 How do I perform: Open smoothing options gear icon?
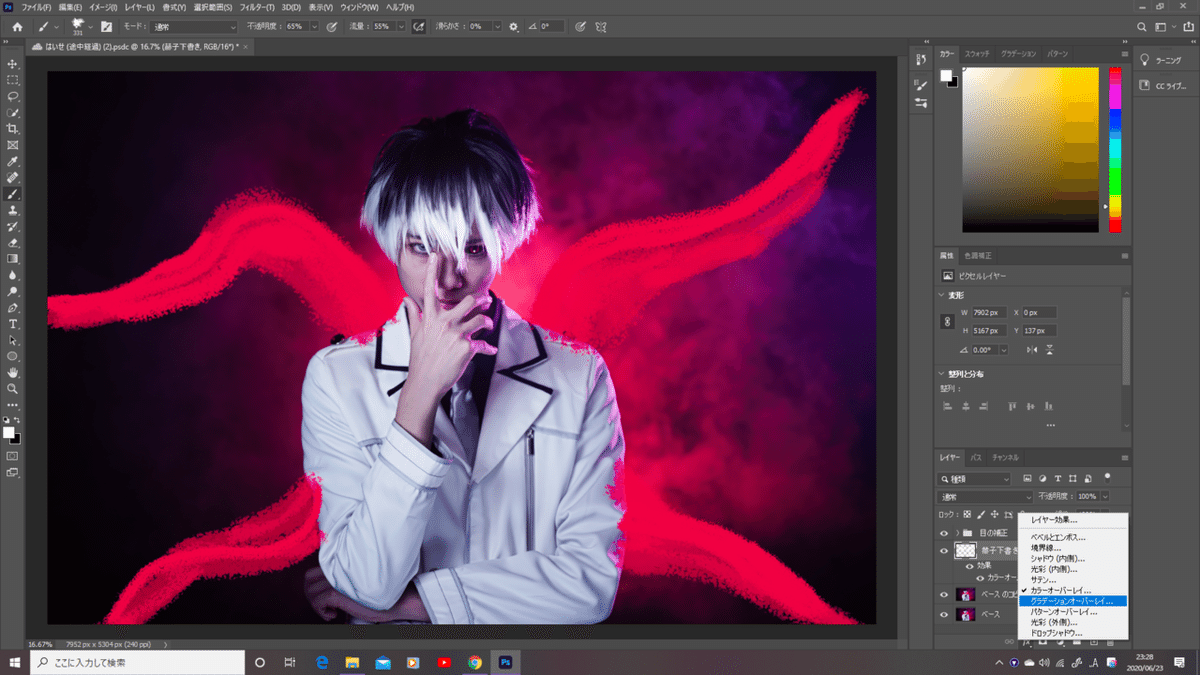(514, 26)
